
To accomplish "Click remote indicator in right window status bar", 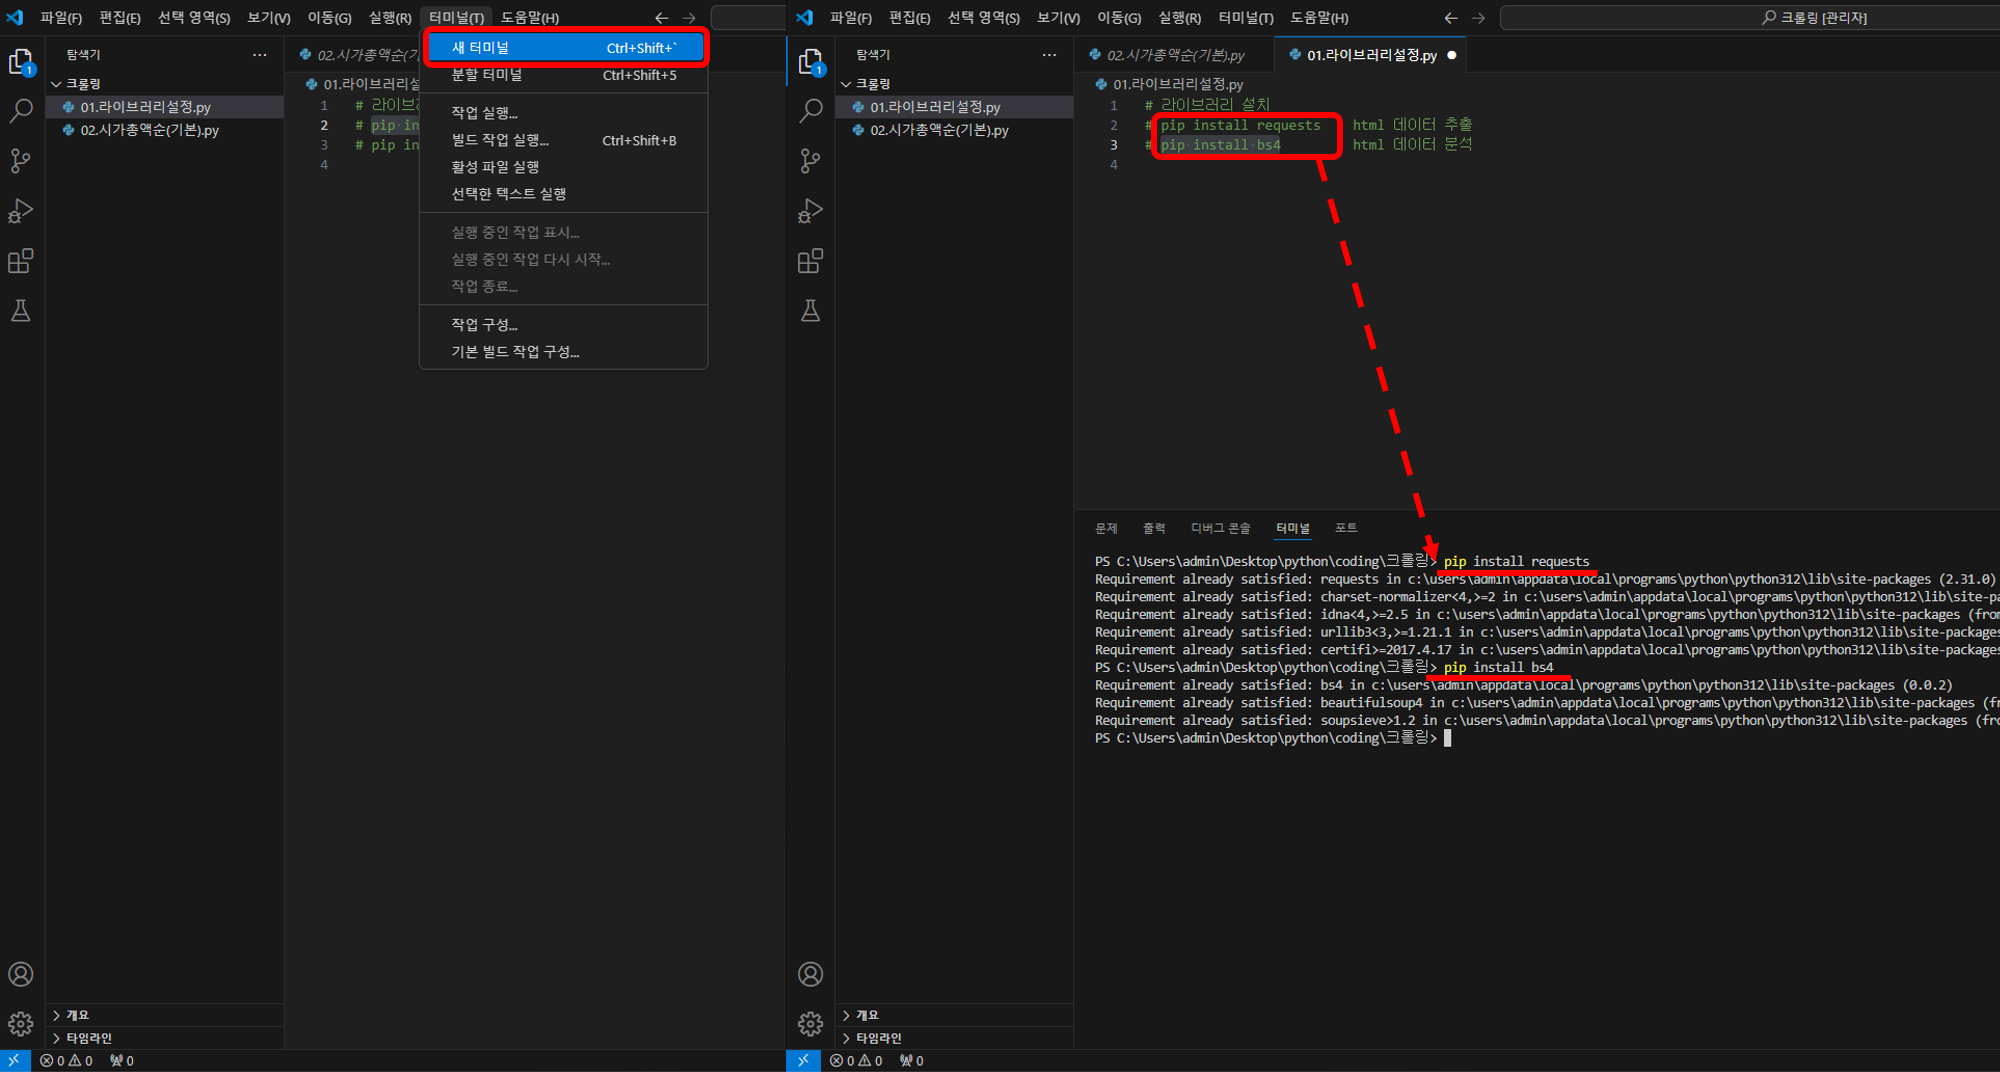I will coord(803,1060).
